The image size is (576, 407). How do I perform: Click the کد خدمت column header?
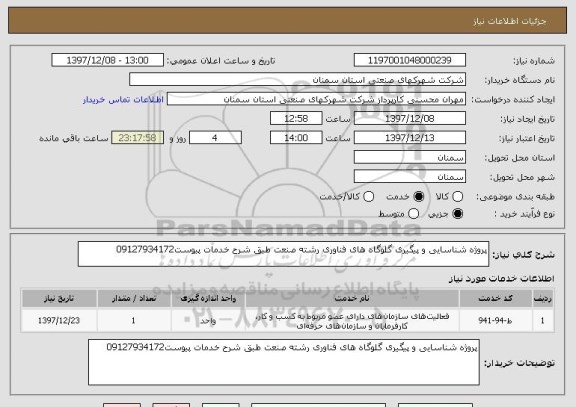(x=496, y=298)
